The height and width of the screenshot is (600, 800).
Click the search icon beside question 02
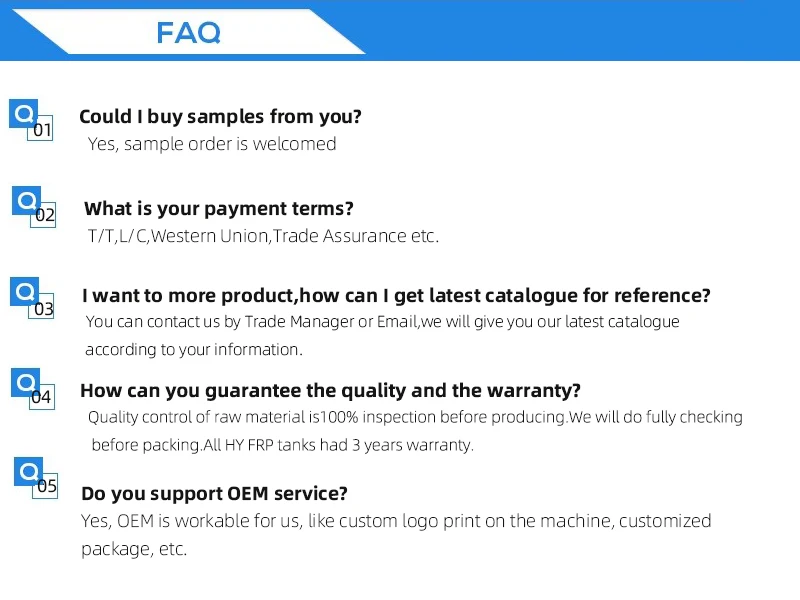click(26, 200)
